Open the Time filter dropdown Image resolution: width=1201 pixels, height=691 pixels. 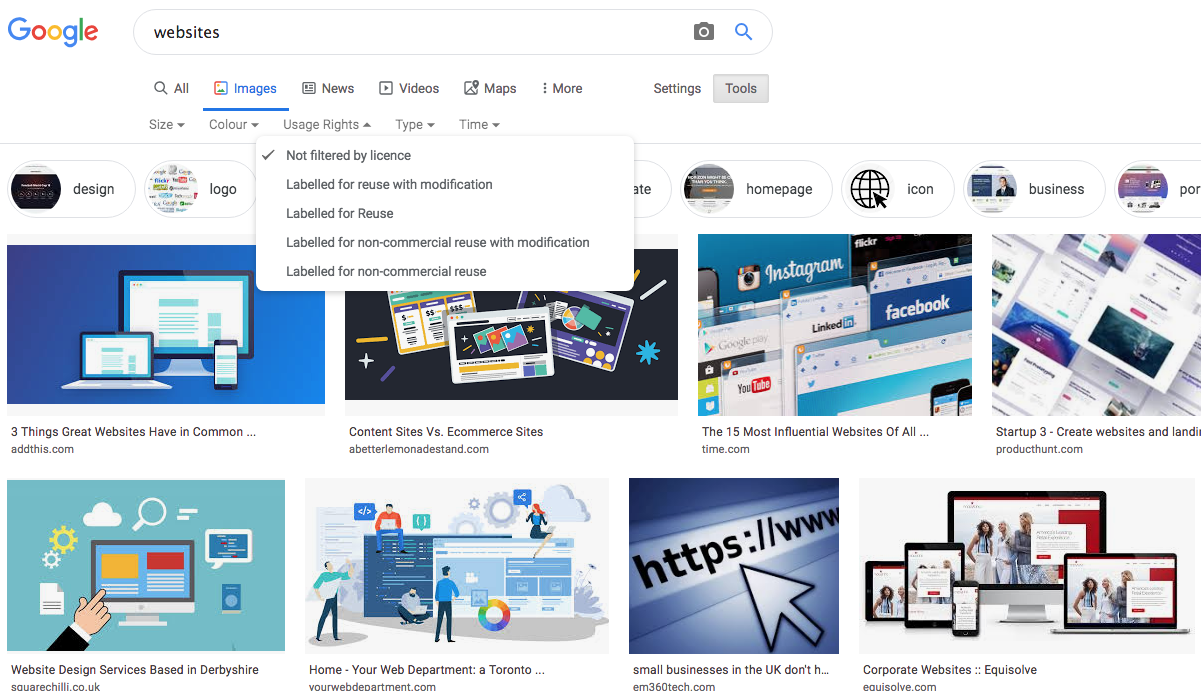click(479, 125)
